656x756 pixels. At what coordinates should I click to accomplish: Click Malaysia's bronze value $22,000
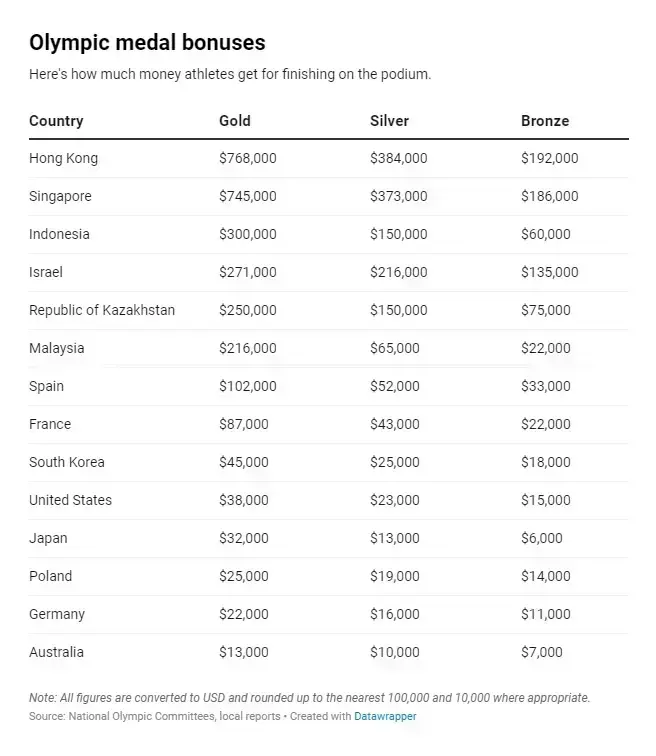(x=545, y=348)
